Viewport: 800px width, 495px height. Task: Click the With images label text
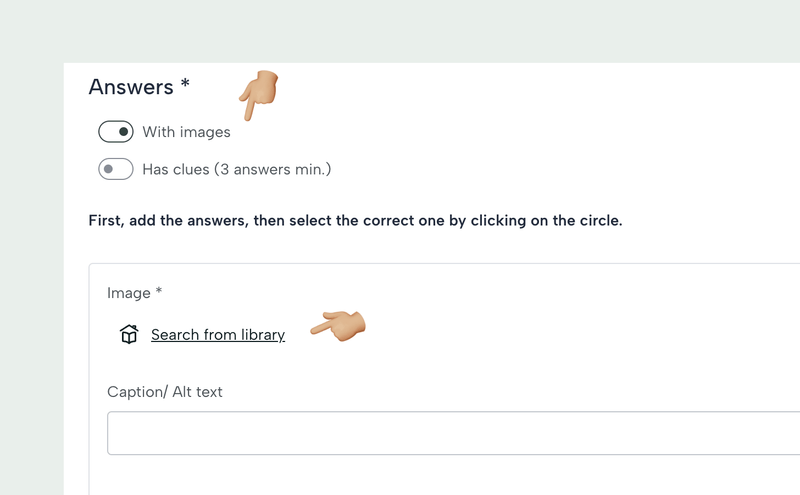(186, 132)
